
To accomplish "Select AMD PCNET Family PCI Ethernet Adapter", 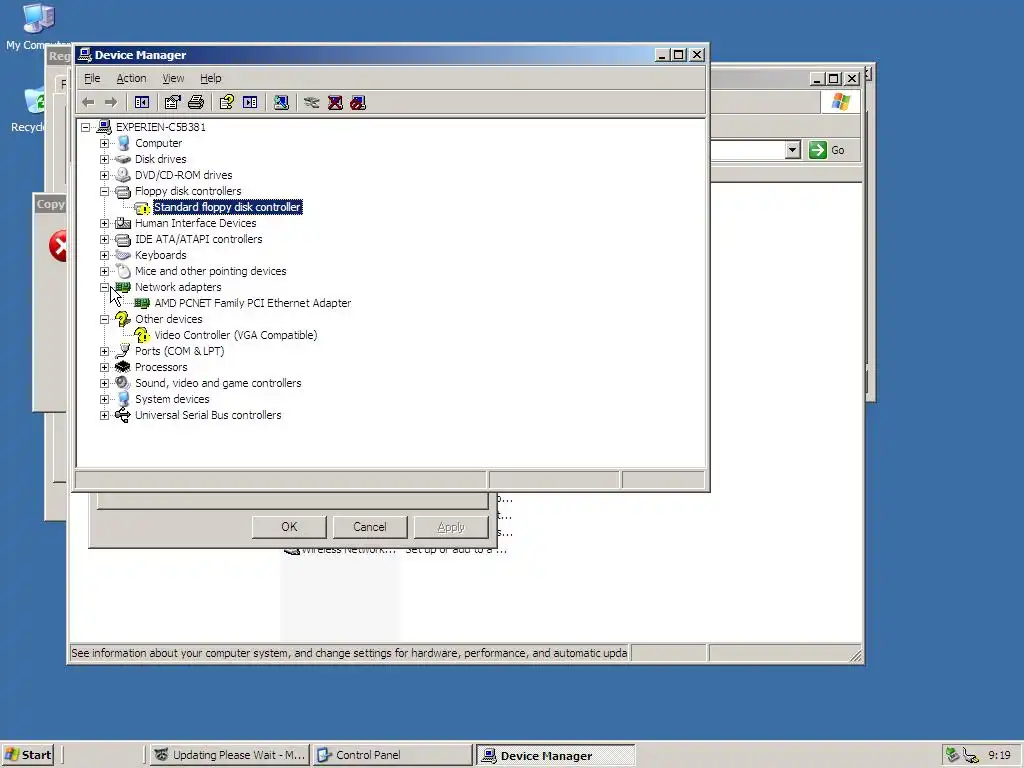I will pos(253,303).
